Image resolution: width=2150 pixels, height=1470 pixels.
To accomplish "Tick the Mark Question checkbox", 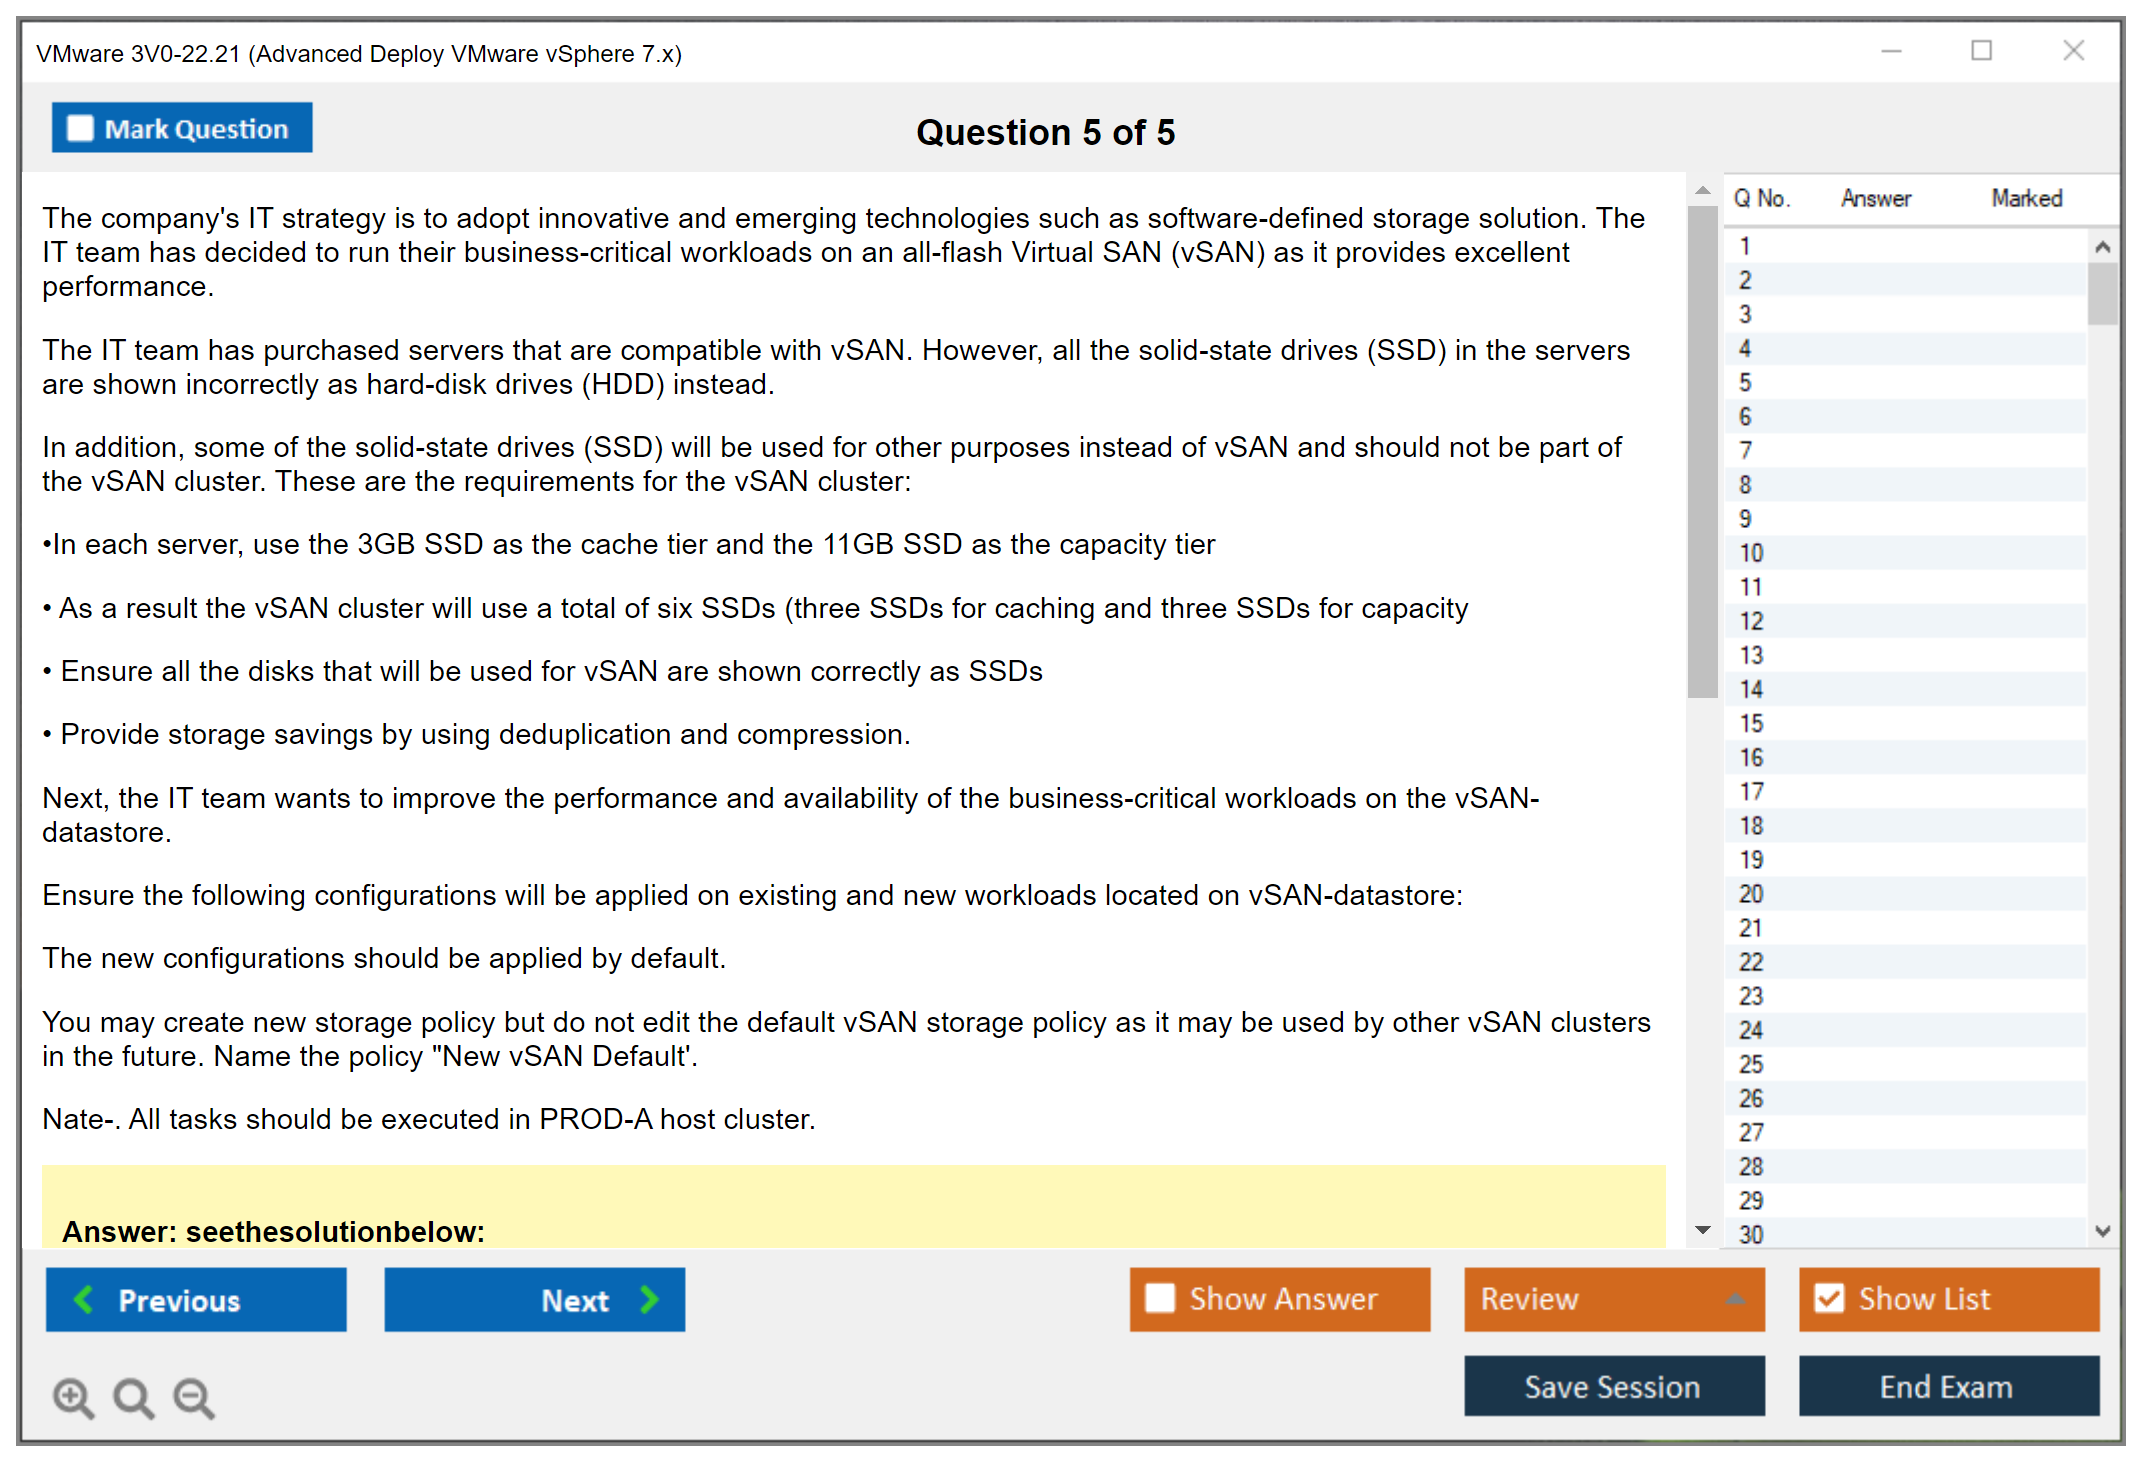I will (x=80, y=128).
